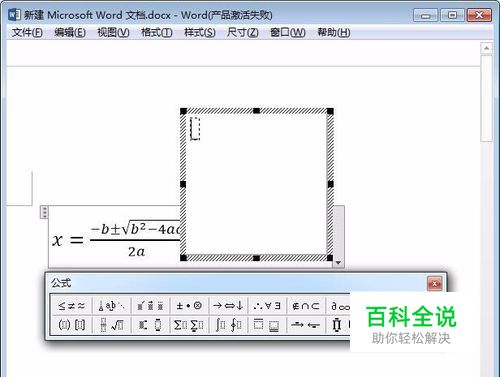This screenshot has height=377, width=500.
Task: Open the labeled arrow templates palette
Action: point(306,325)
